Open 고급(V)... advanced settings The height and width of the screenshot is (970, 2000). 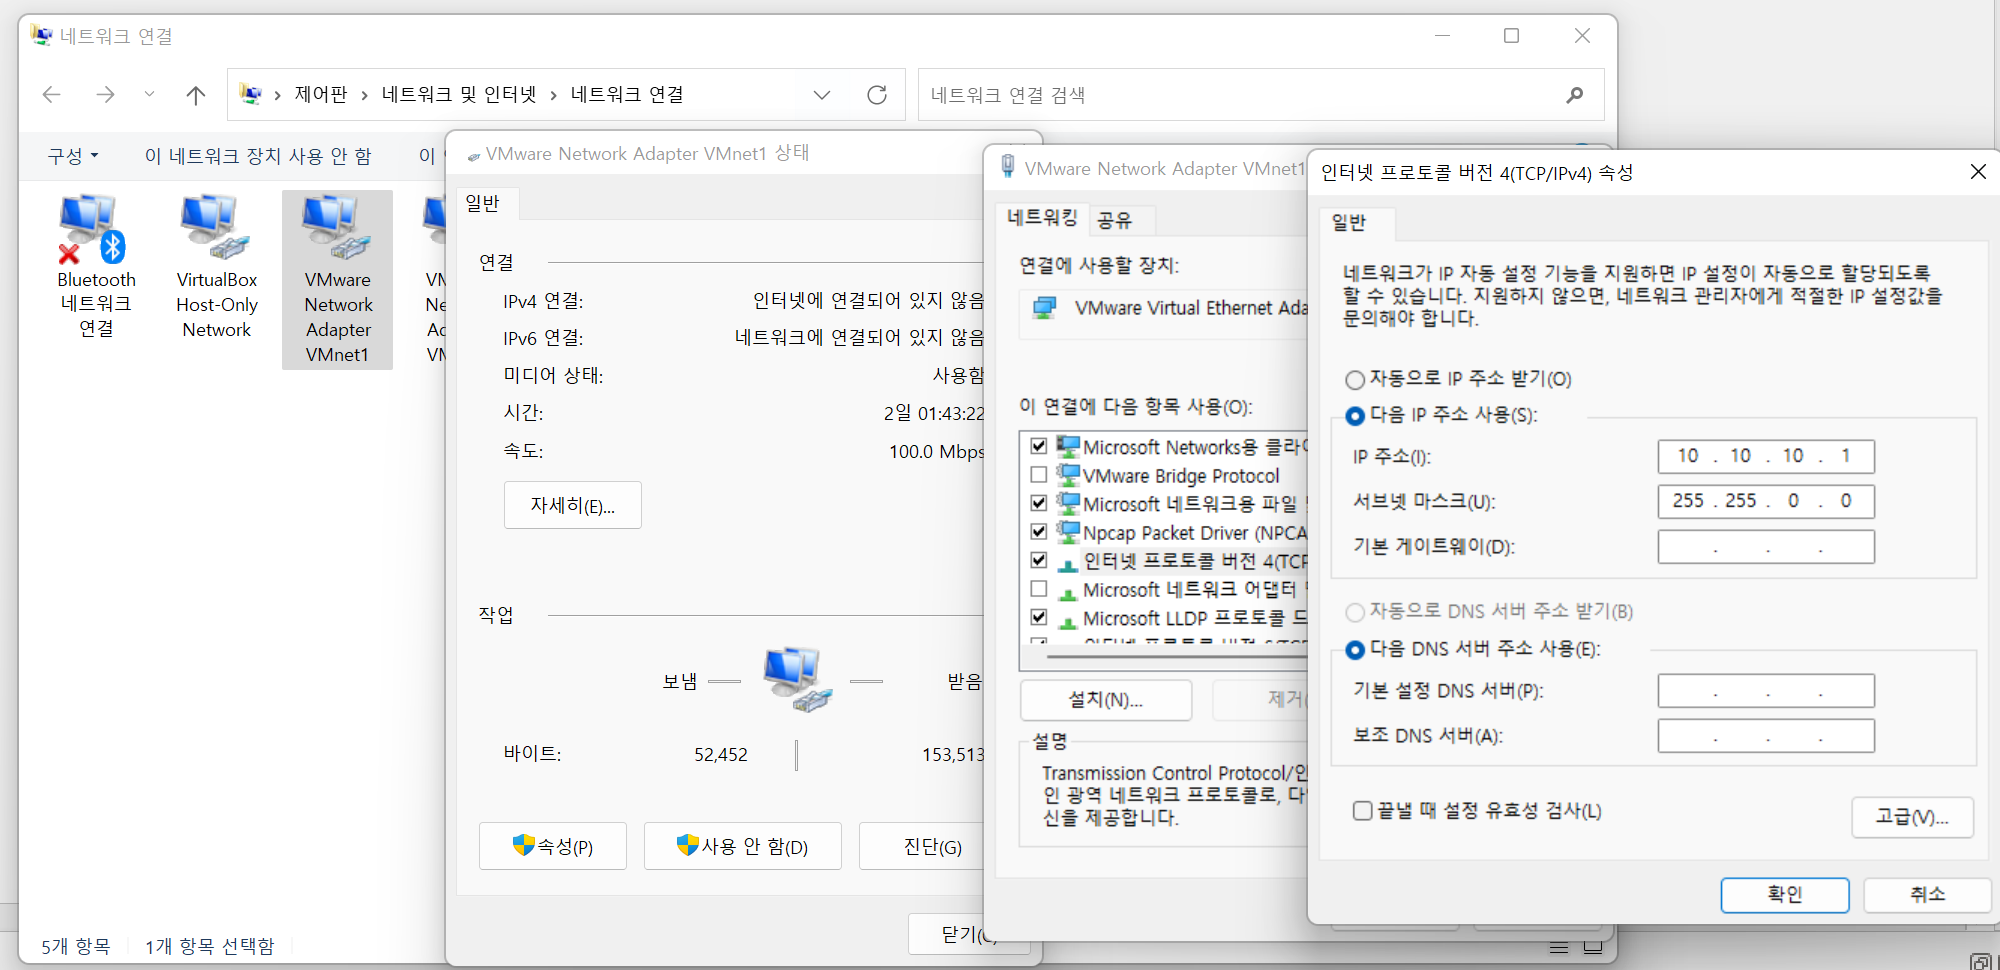click(1912, 817)
